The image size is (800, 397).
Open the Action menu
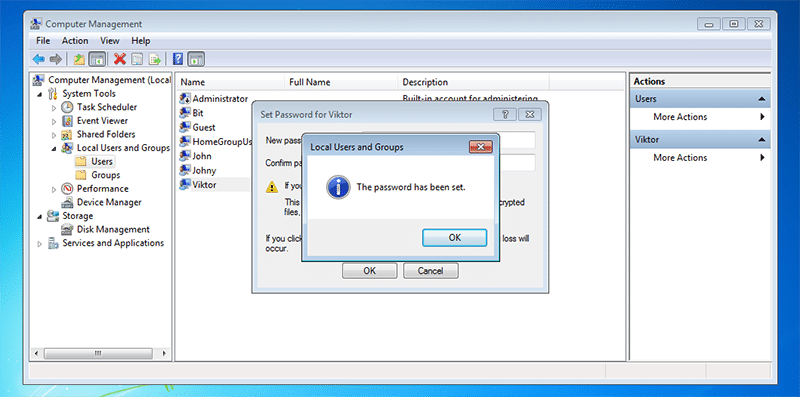click(75, 41)
